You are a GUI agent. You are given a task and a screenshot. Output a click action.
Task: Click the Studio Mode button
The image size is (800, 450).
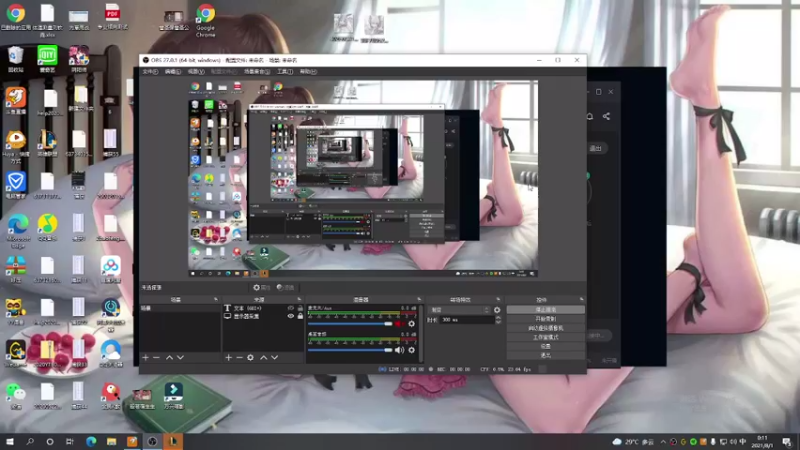545,337
